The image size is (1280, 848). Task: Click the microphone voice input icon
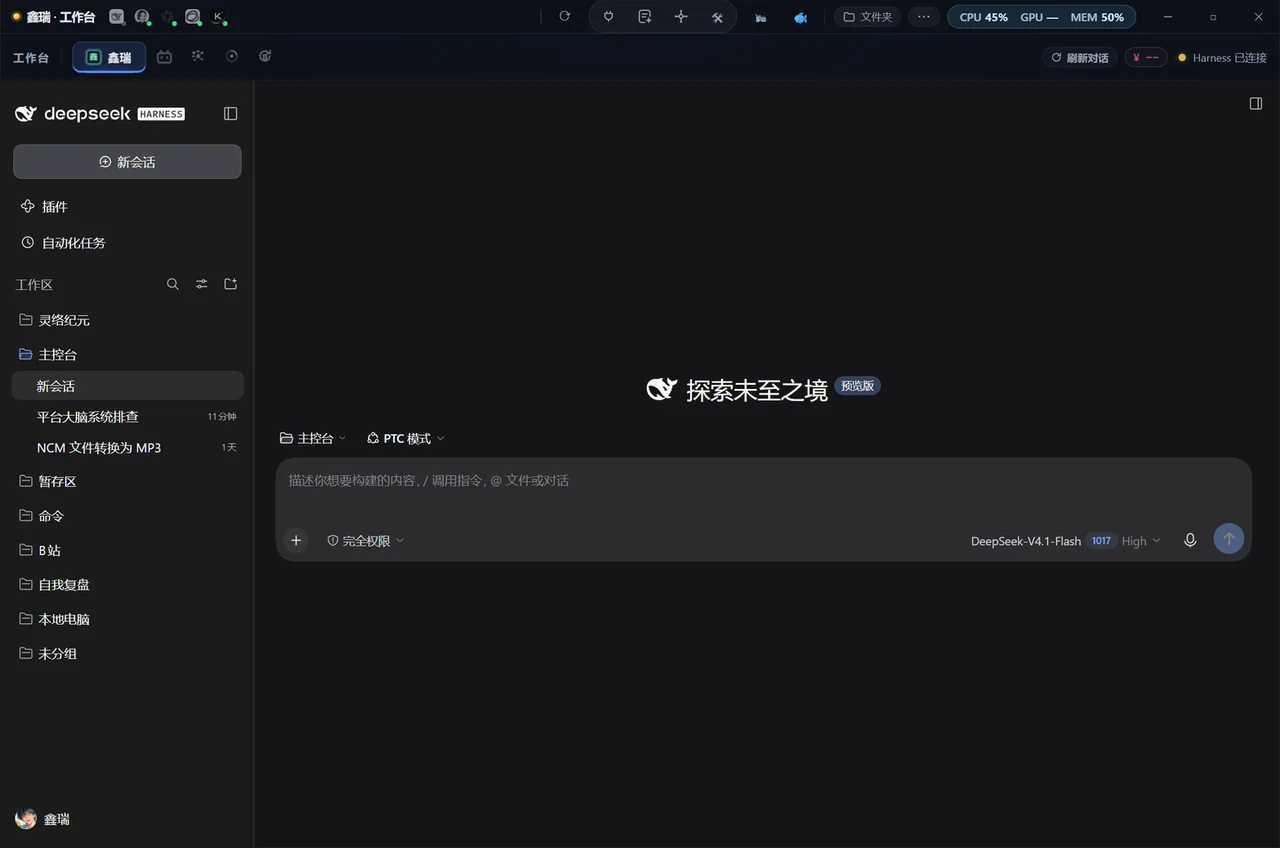(x=1190, y=540)
